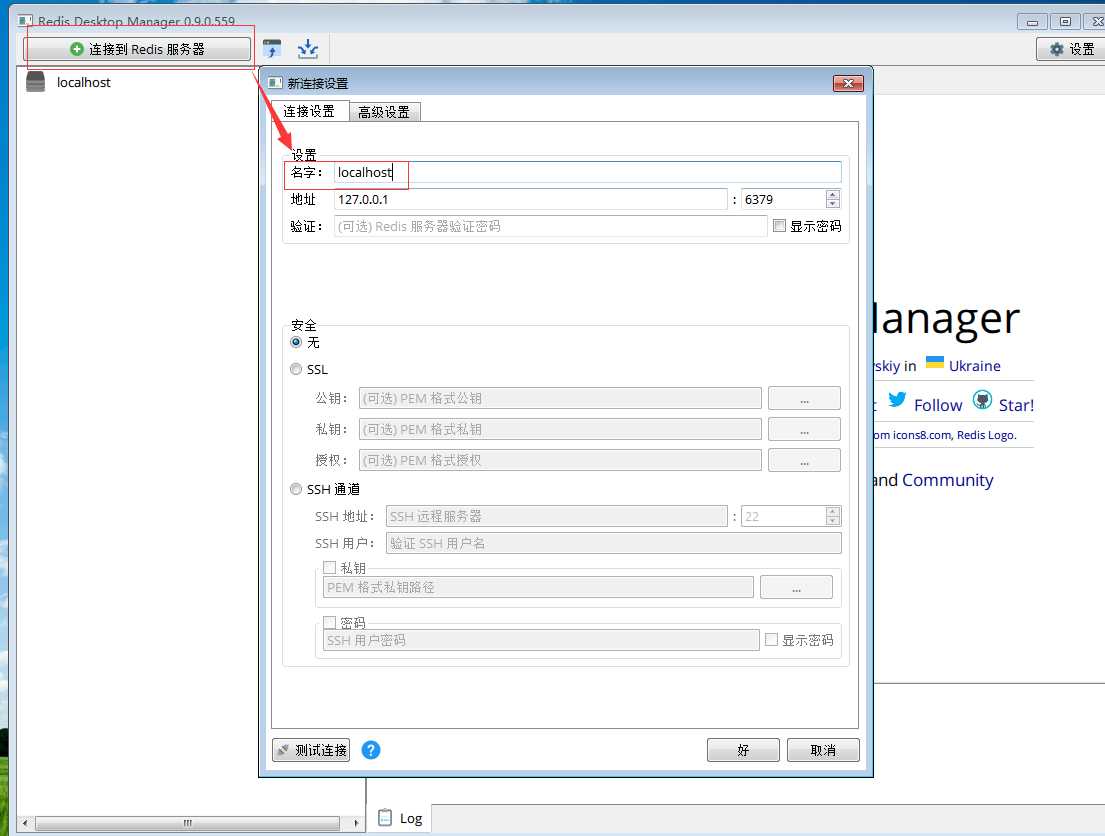Click the scrollbar right arrow in the connections panel

357,823
